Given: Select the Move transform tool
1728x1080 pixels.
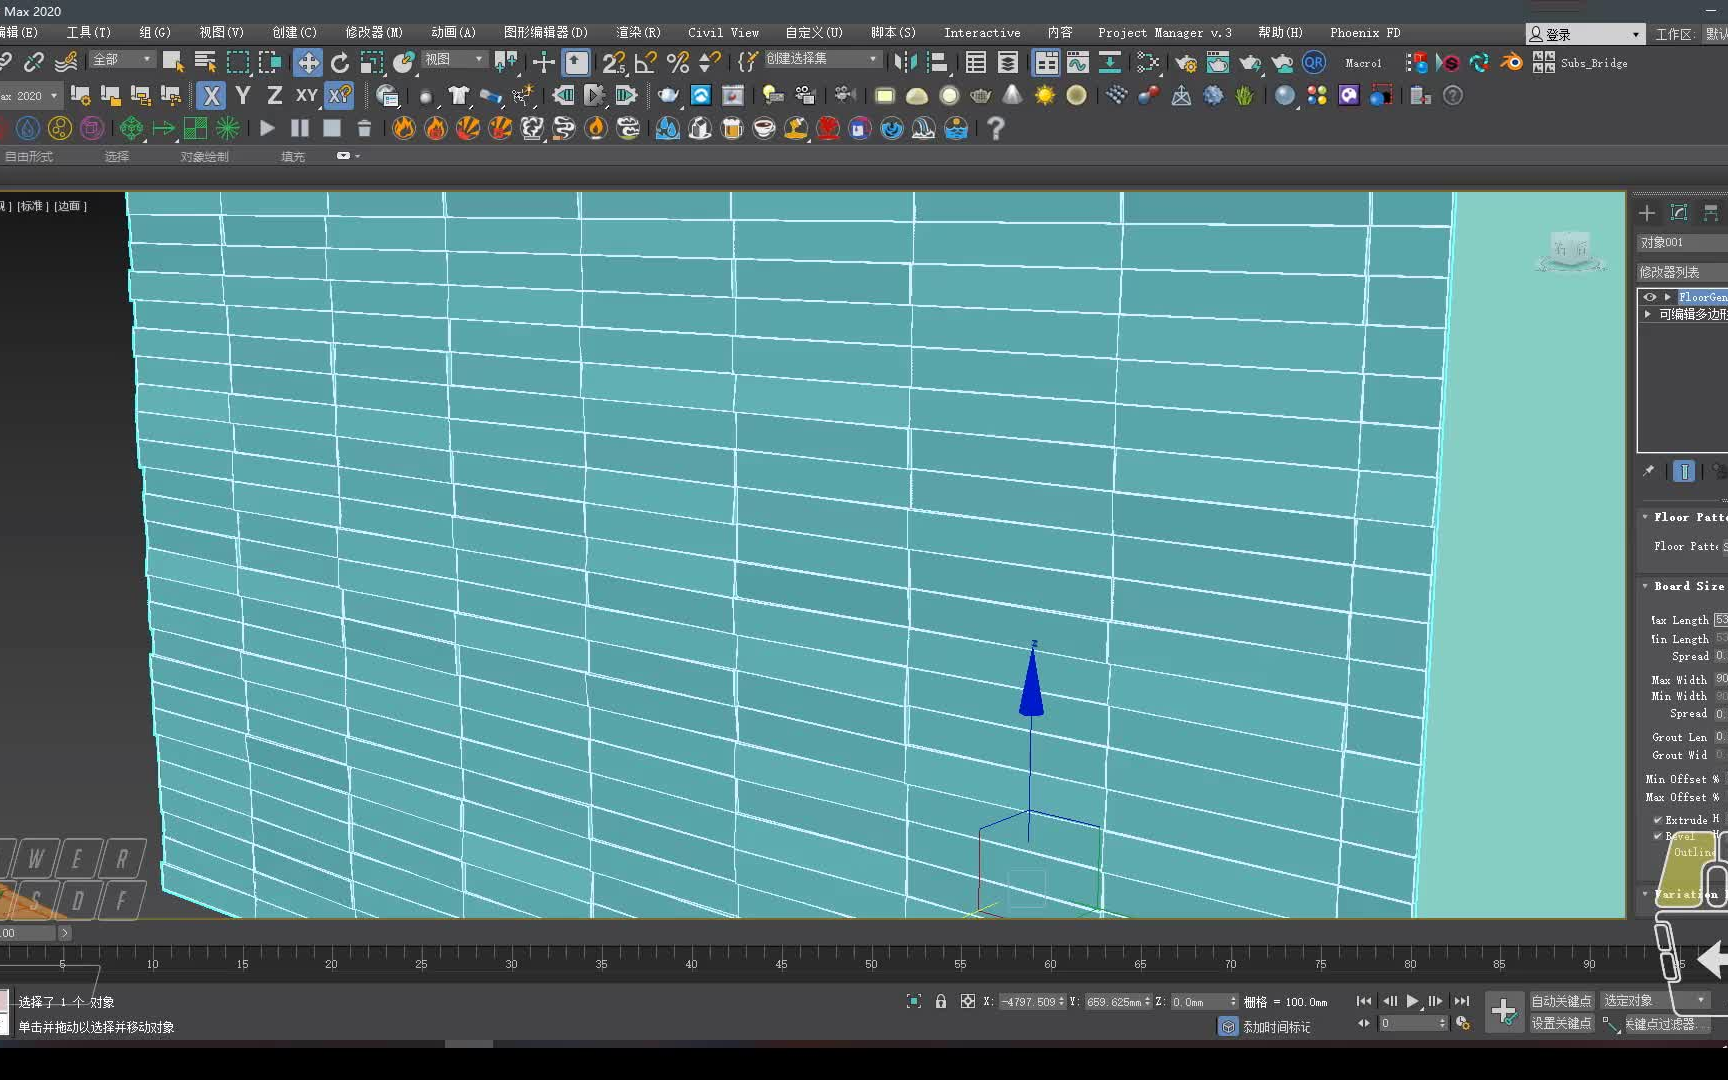Looking at the screenshot, I should click(x=308, y=63).
